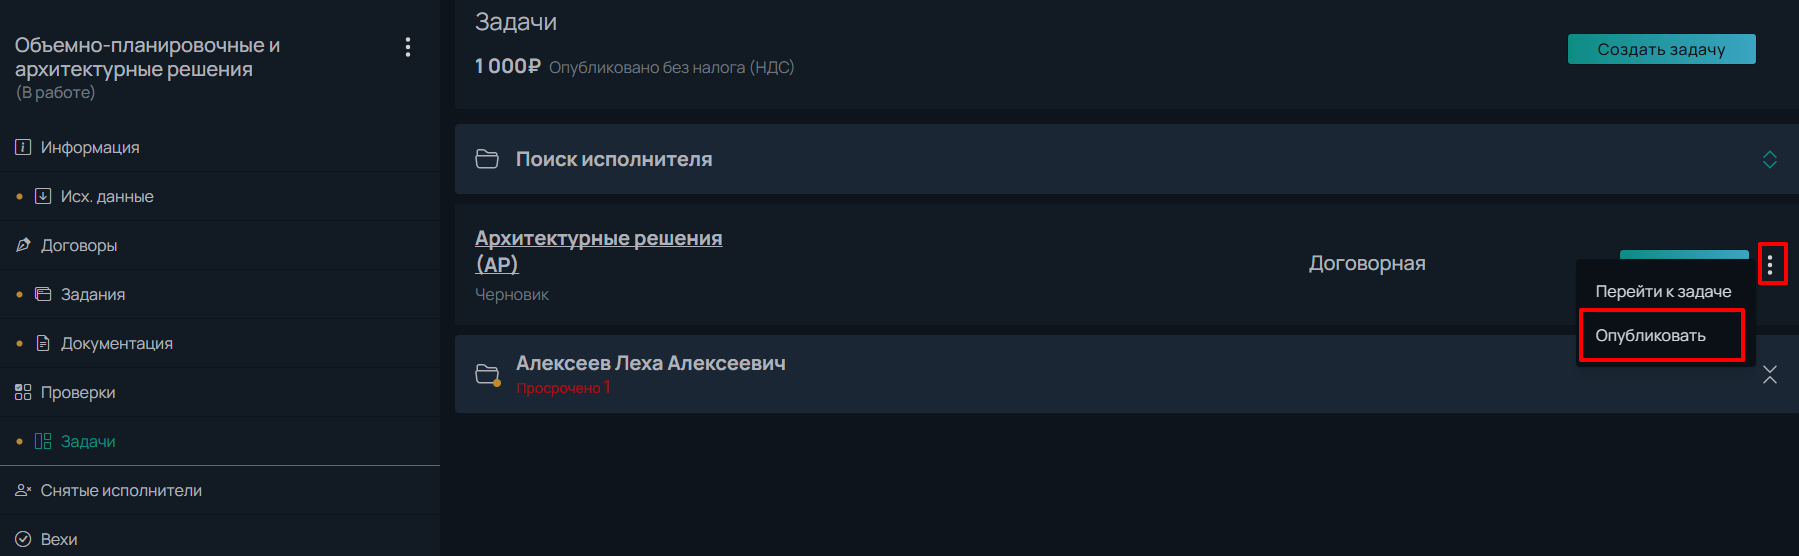Click folder icon of Алексеев Леха Алексеевич
Screen dimensions: 1799x556
pos(488,374)
